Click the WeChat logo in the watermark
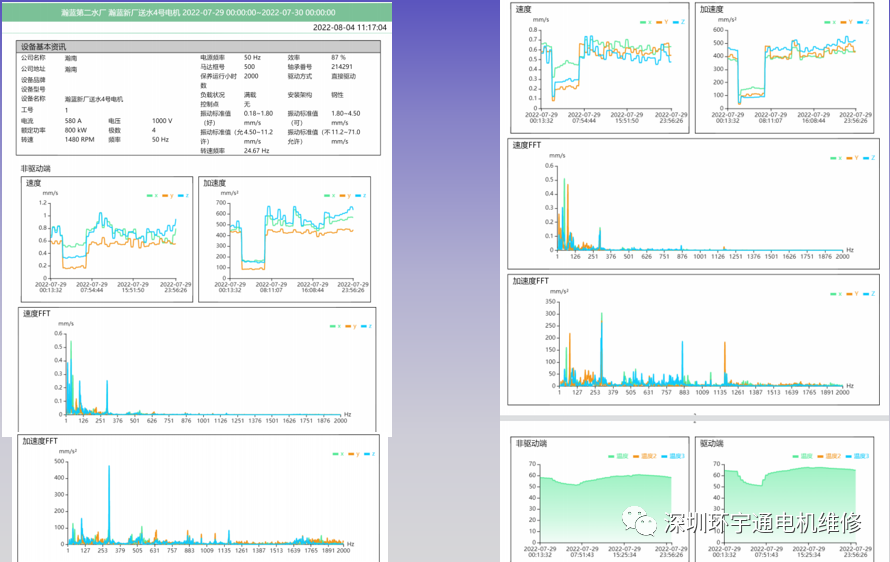Viewport: 890px width, 562px height. [638, 521]
